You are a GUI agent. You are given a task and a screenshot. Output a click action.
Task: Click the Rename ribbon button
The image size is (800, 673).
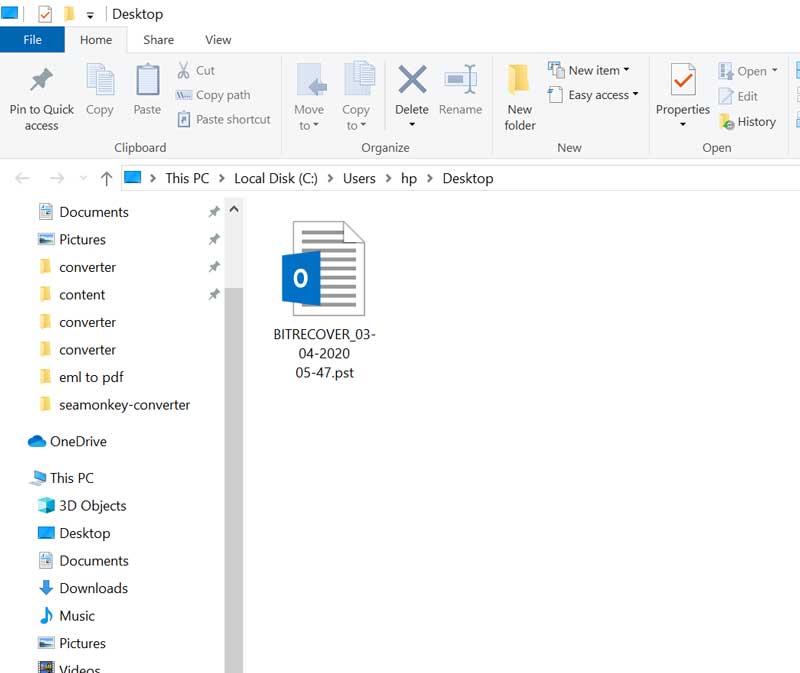pos(460,89)
